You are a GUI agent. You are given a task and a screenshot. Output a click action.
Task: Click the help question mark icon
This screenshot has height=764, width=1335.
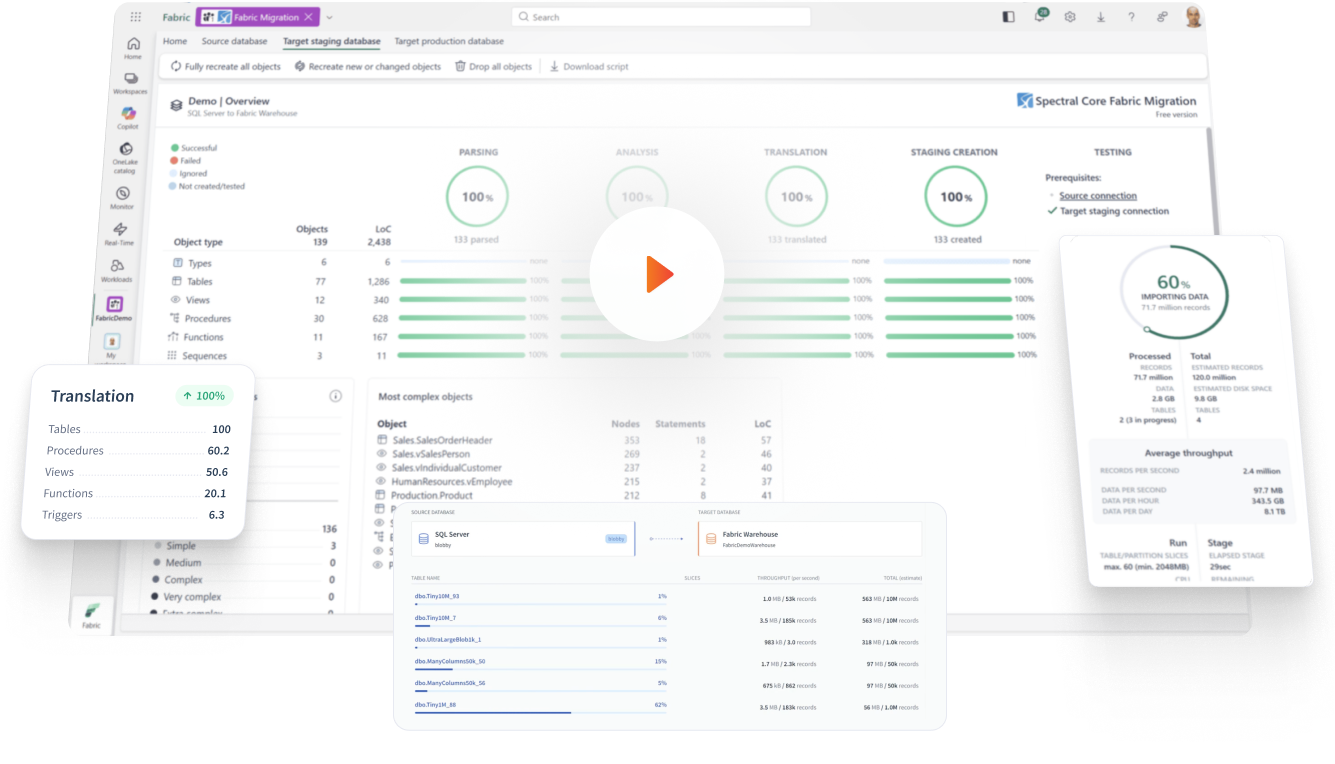click(x=1131, y=17)
